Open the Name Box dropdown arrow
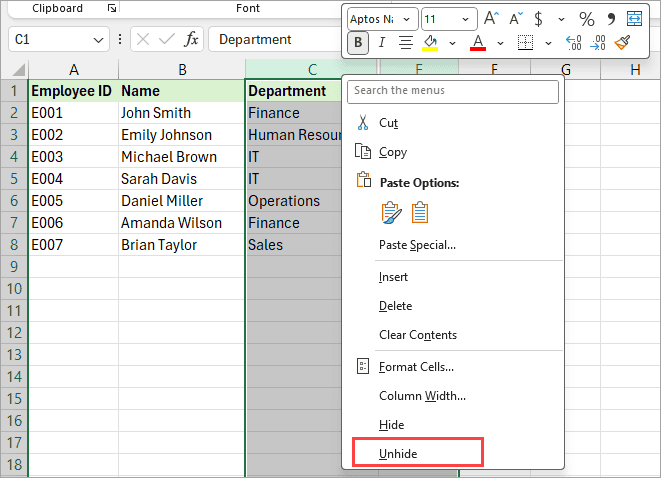 point(98,40)
